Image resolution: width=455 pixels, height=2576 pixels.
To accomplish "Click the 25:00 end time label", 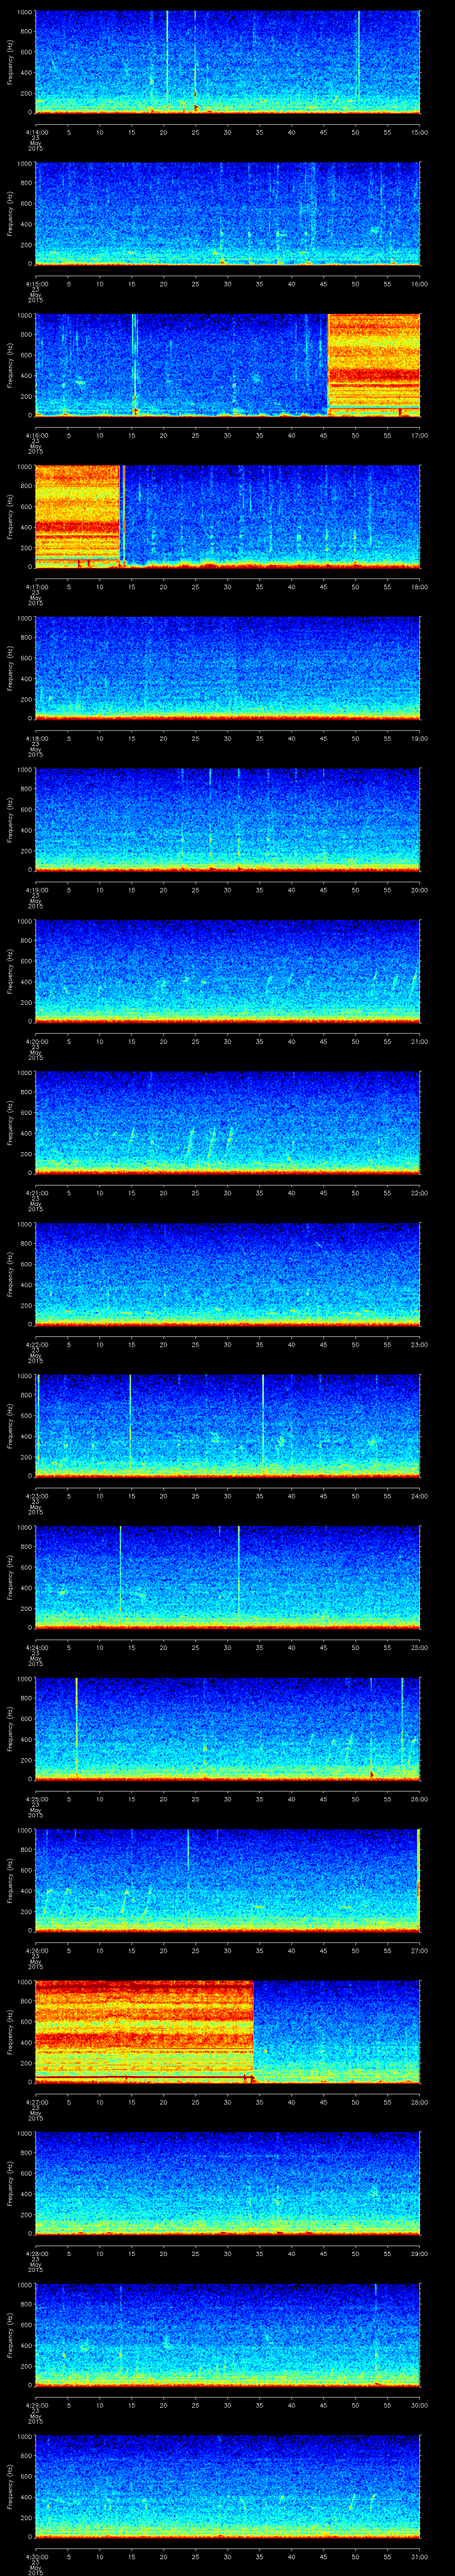I will click(x=420, y=1647).
